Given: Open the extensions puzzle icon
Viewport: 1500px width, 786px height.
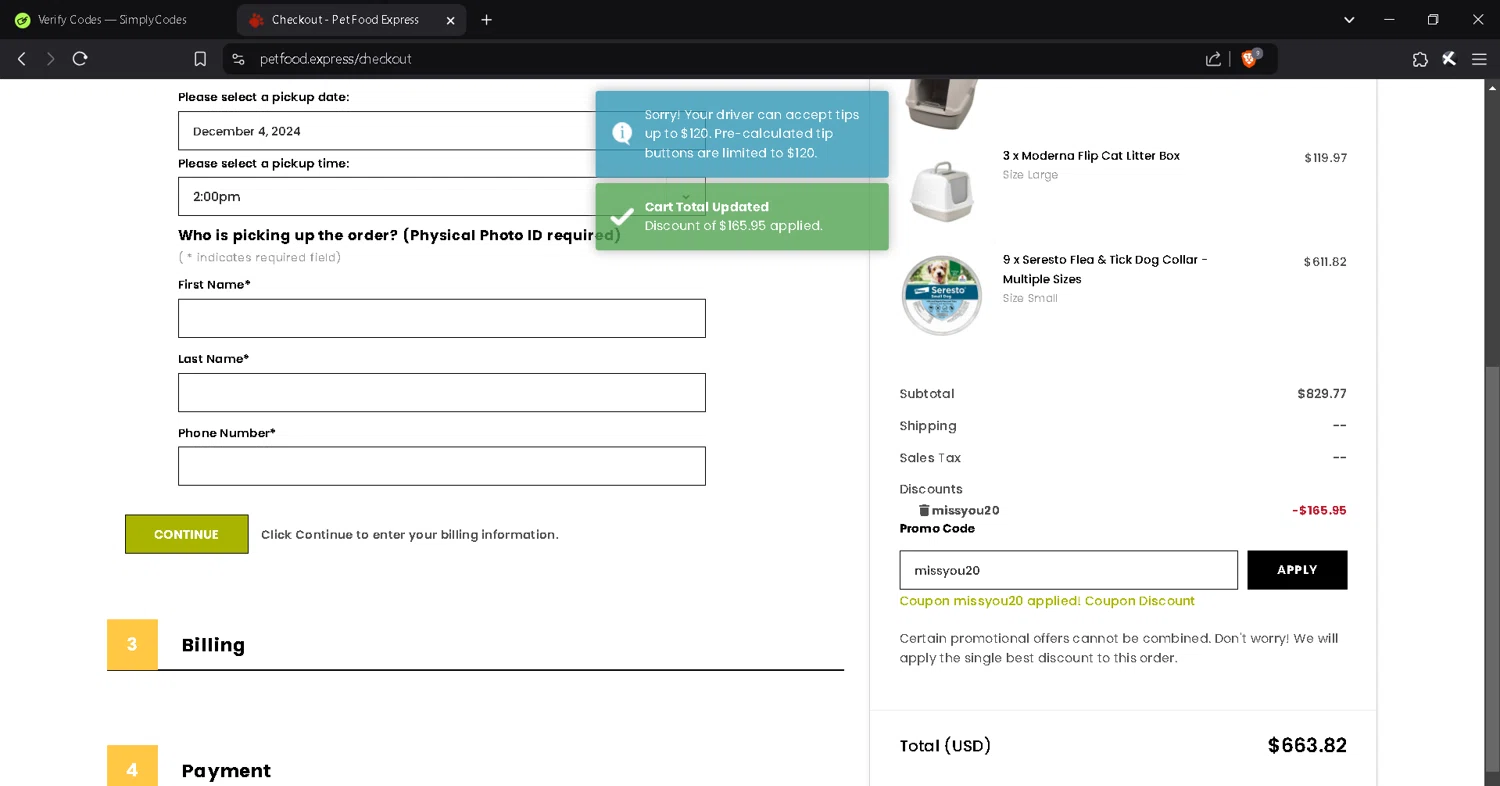Looking at the screenshot, I should tap(1420, 59).
